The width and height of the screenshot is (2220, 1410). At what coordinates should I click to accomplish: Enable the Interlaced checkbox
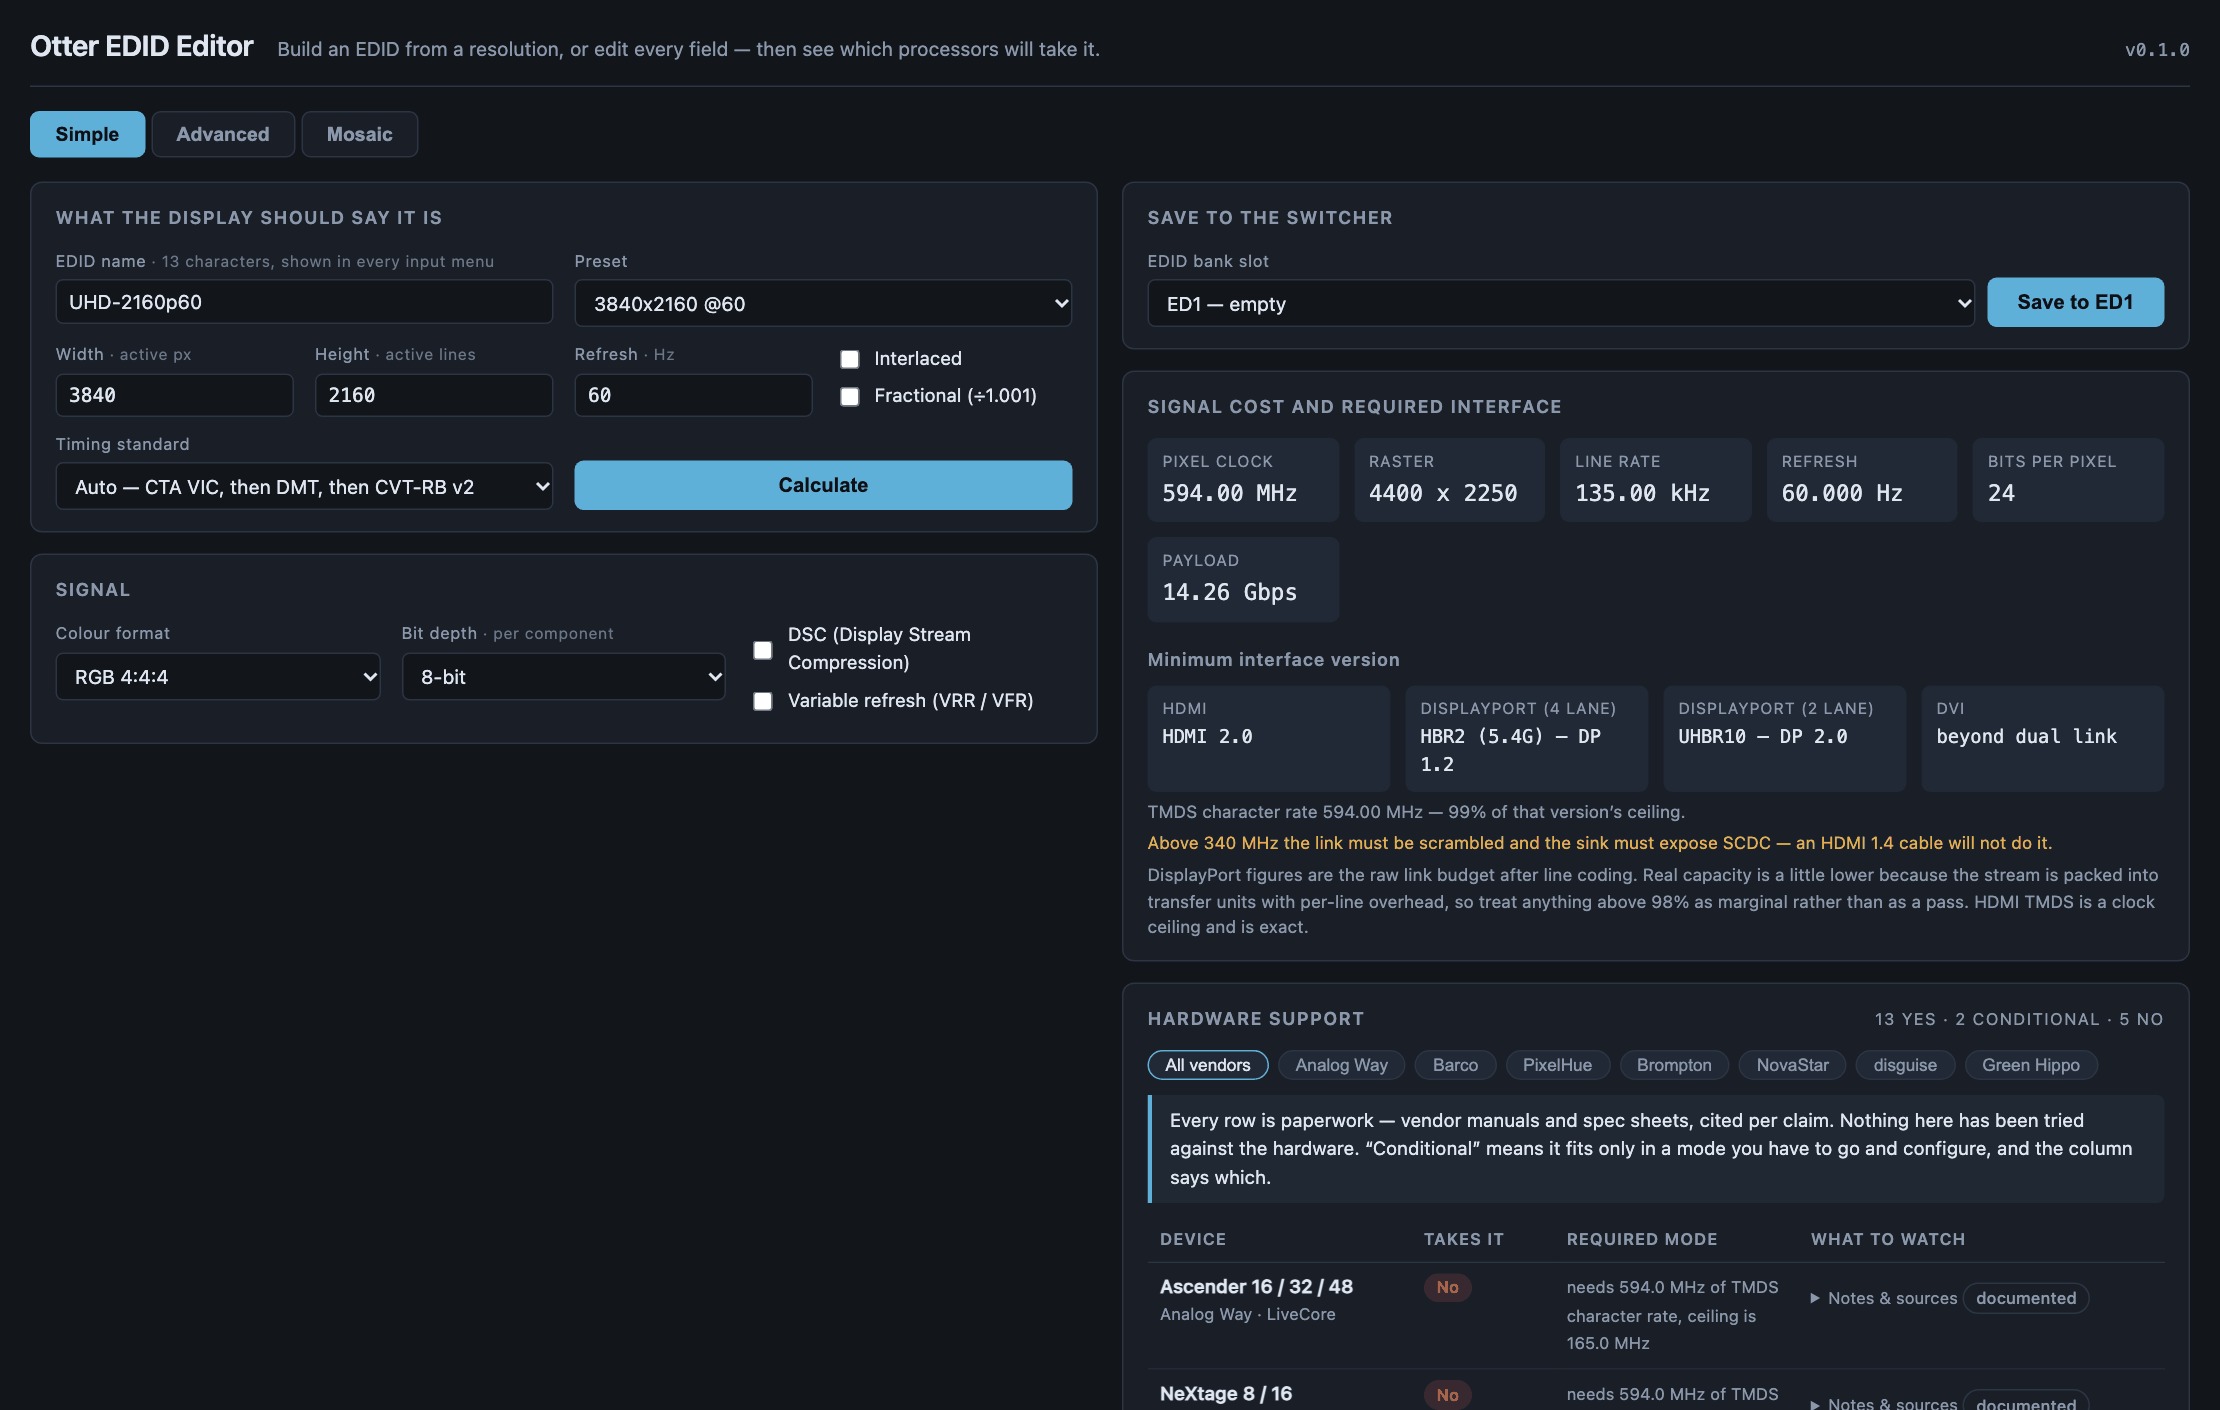(x=850, y=359)
